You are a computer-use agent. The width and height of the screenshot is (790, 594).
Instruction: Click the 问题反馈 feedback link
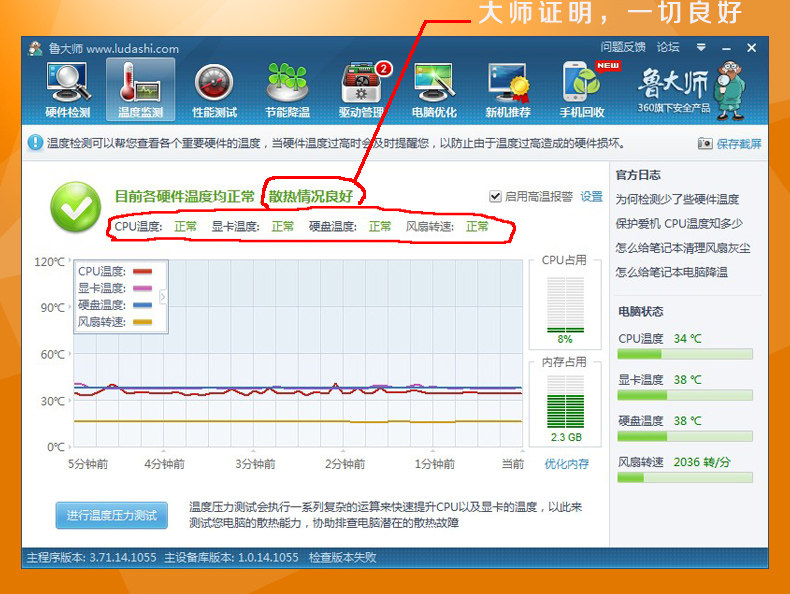tap(623, 47)
